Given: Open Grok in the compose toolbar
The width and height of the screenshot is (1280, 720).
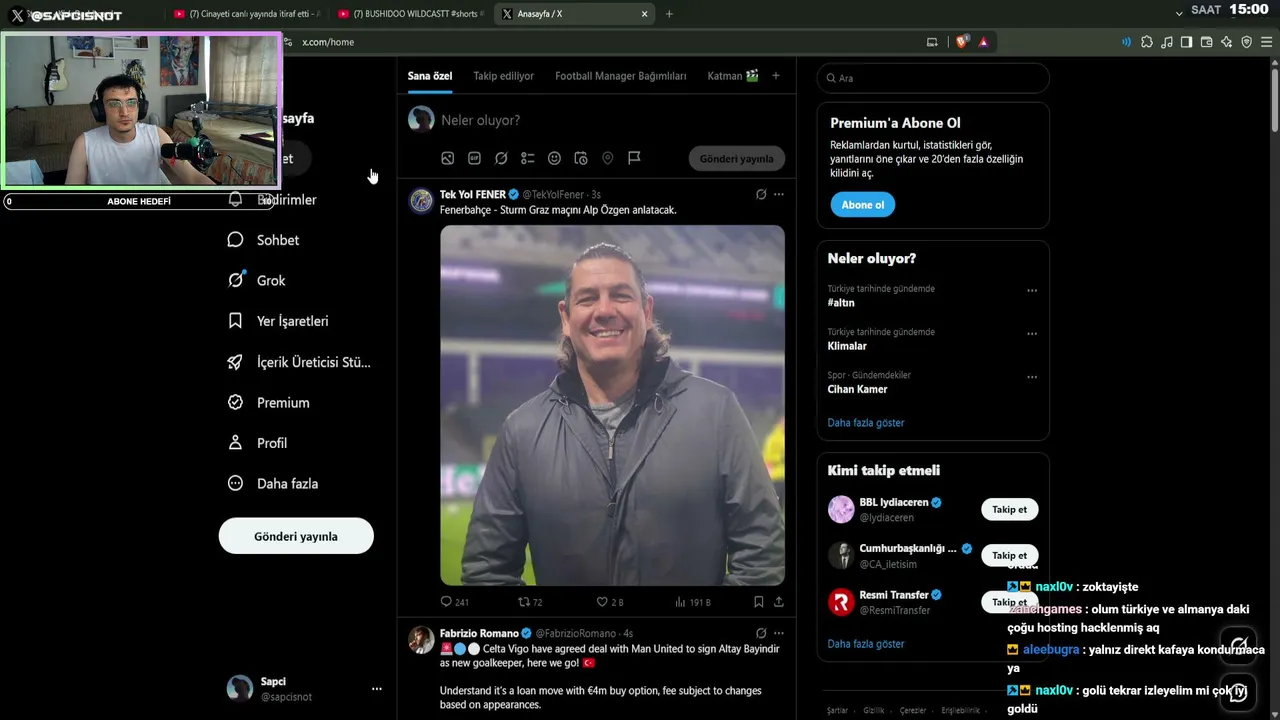Looking at the screenshot, I should coord(501,158).
